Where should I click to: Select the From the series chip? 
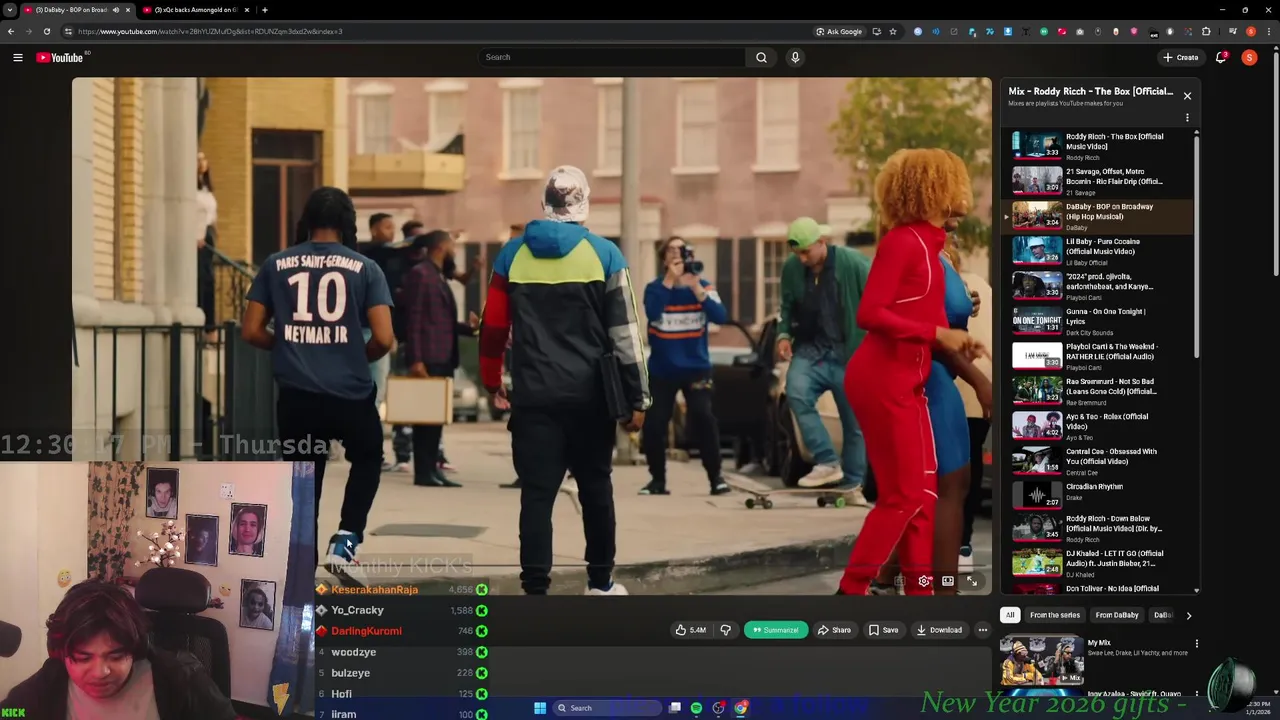pos(1054,615)
